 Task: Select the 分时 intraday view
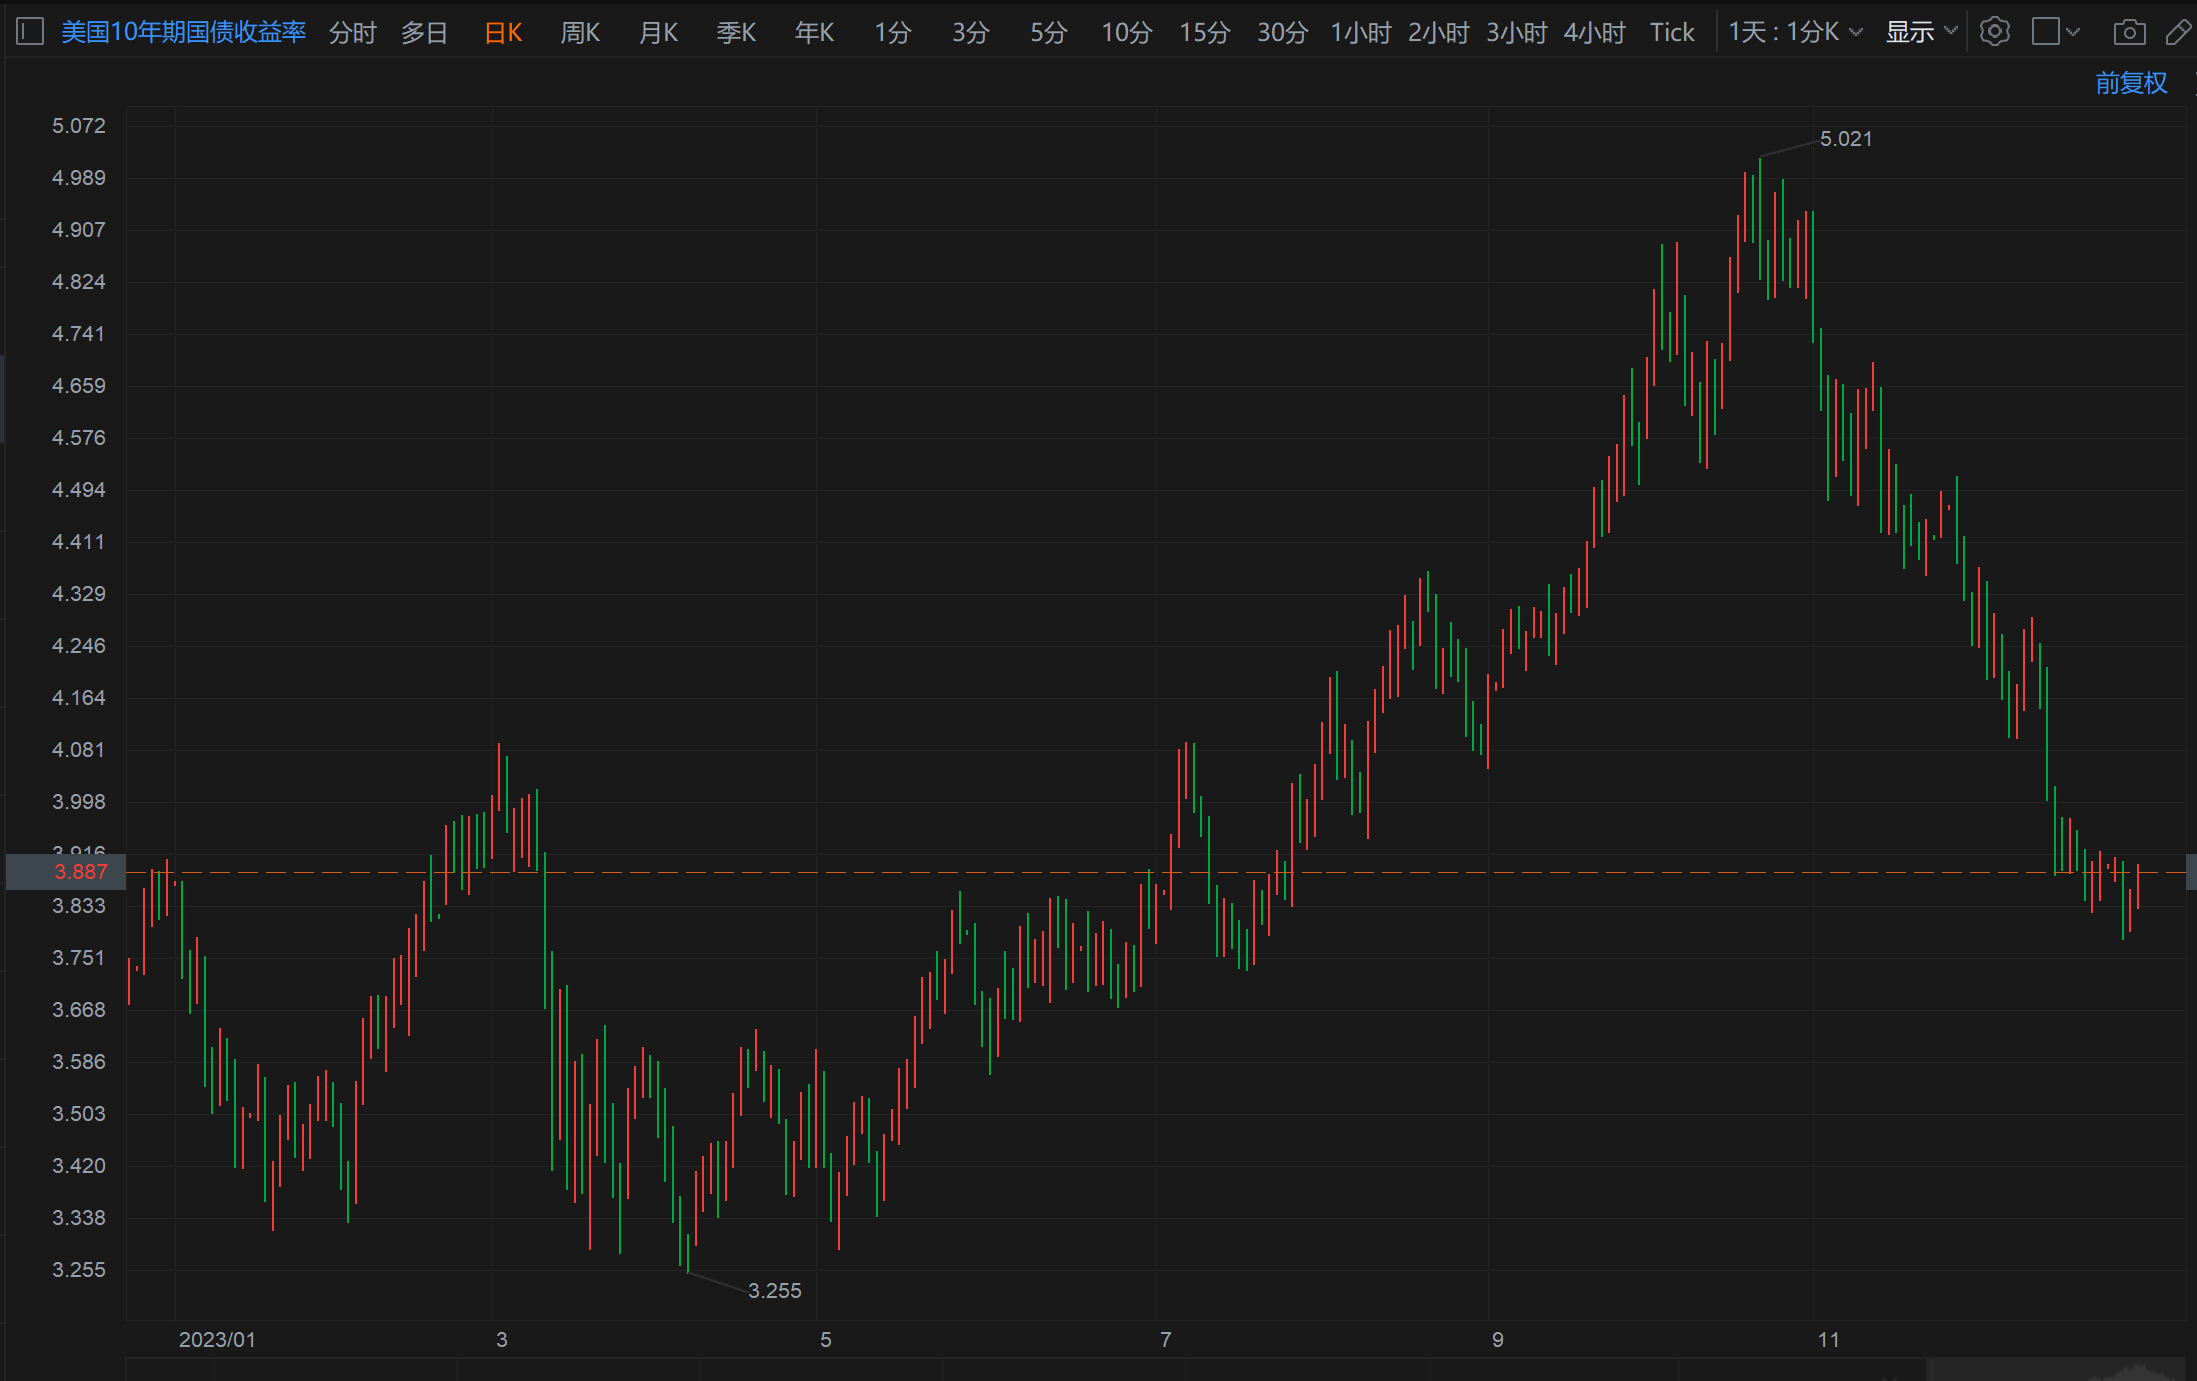(352, 33)
